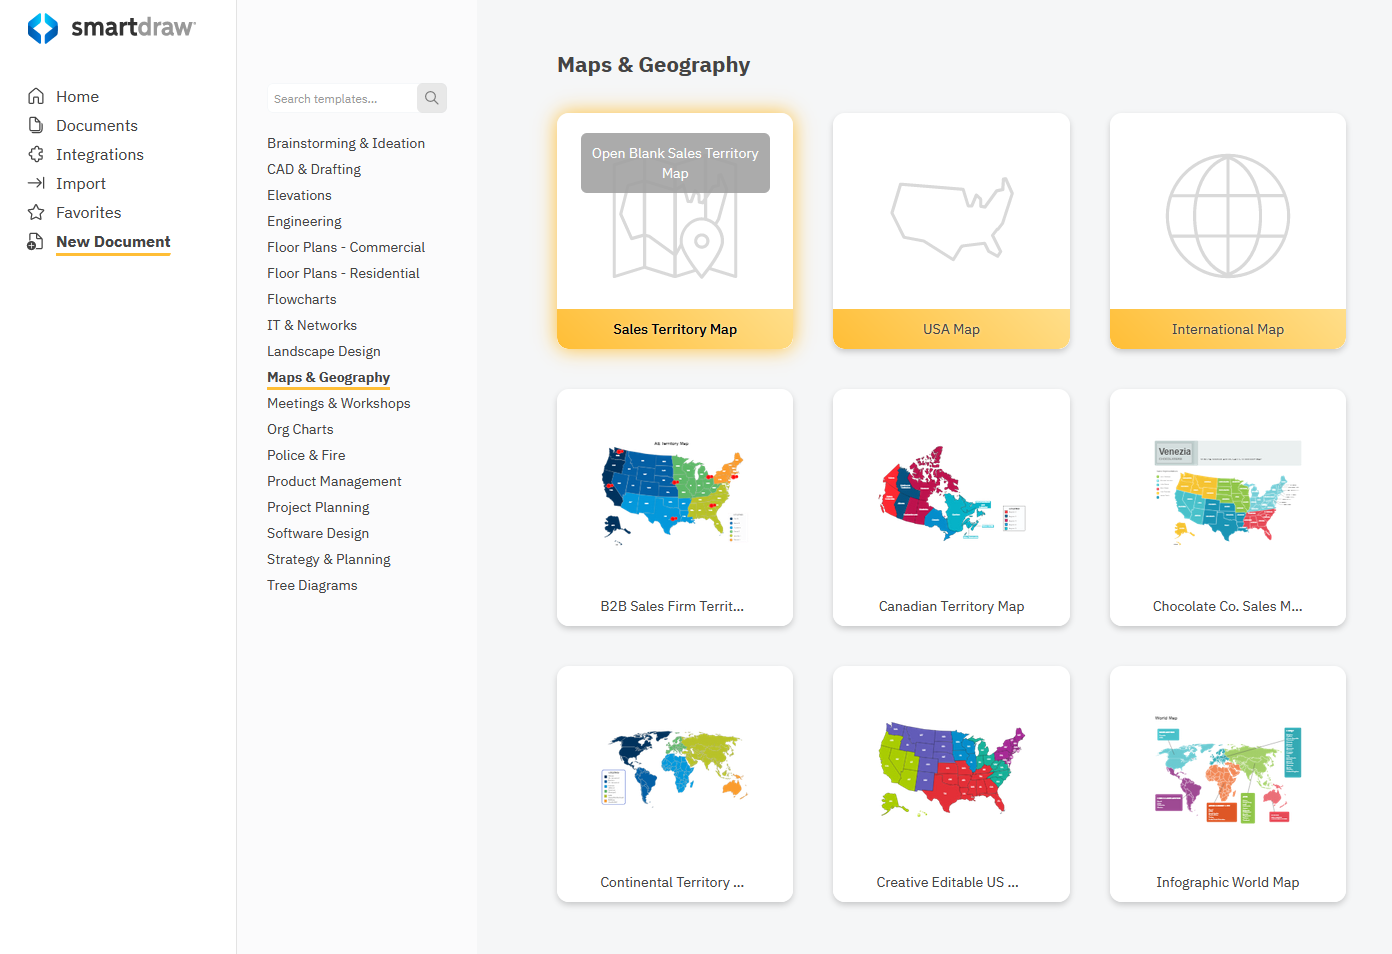Select the Integrations puzzle icon
This screenshot has height=954, width=1392.
coord(34,154)
